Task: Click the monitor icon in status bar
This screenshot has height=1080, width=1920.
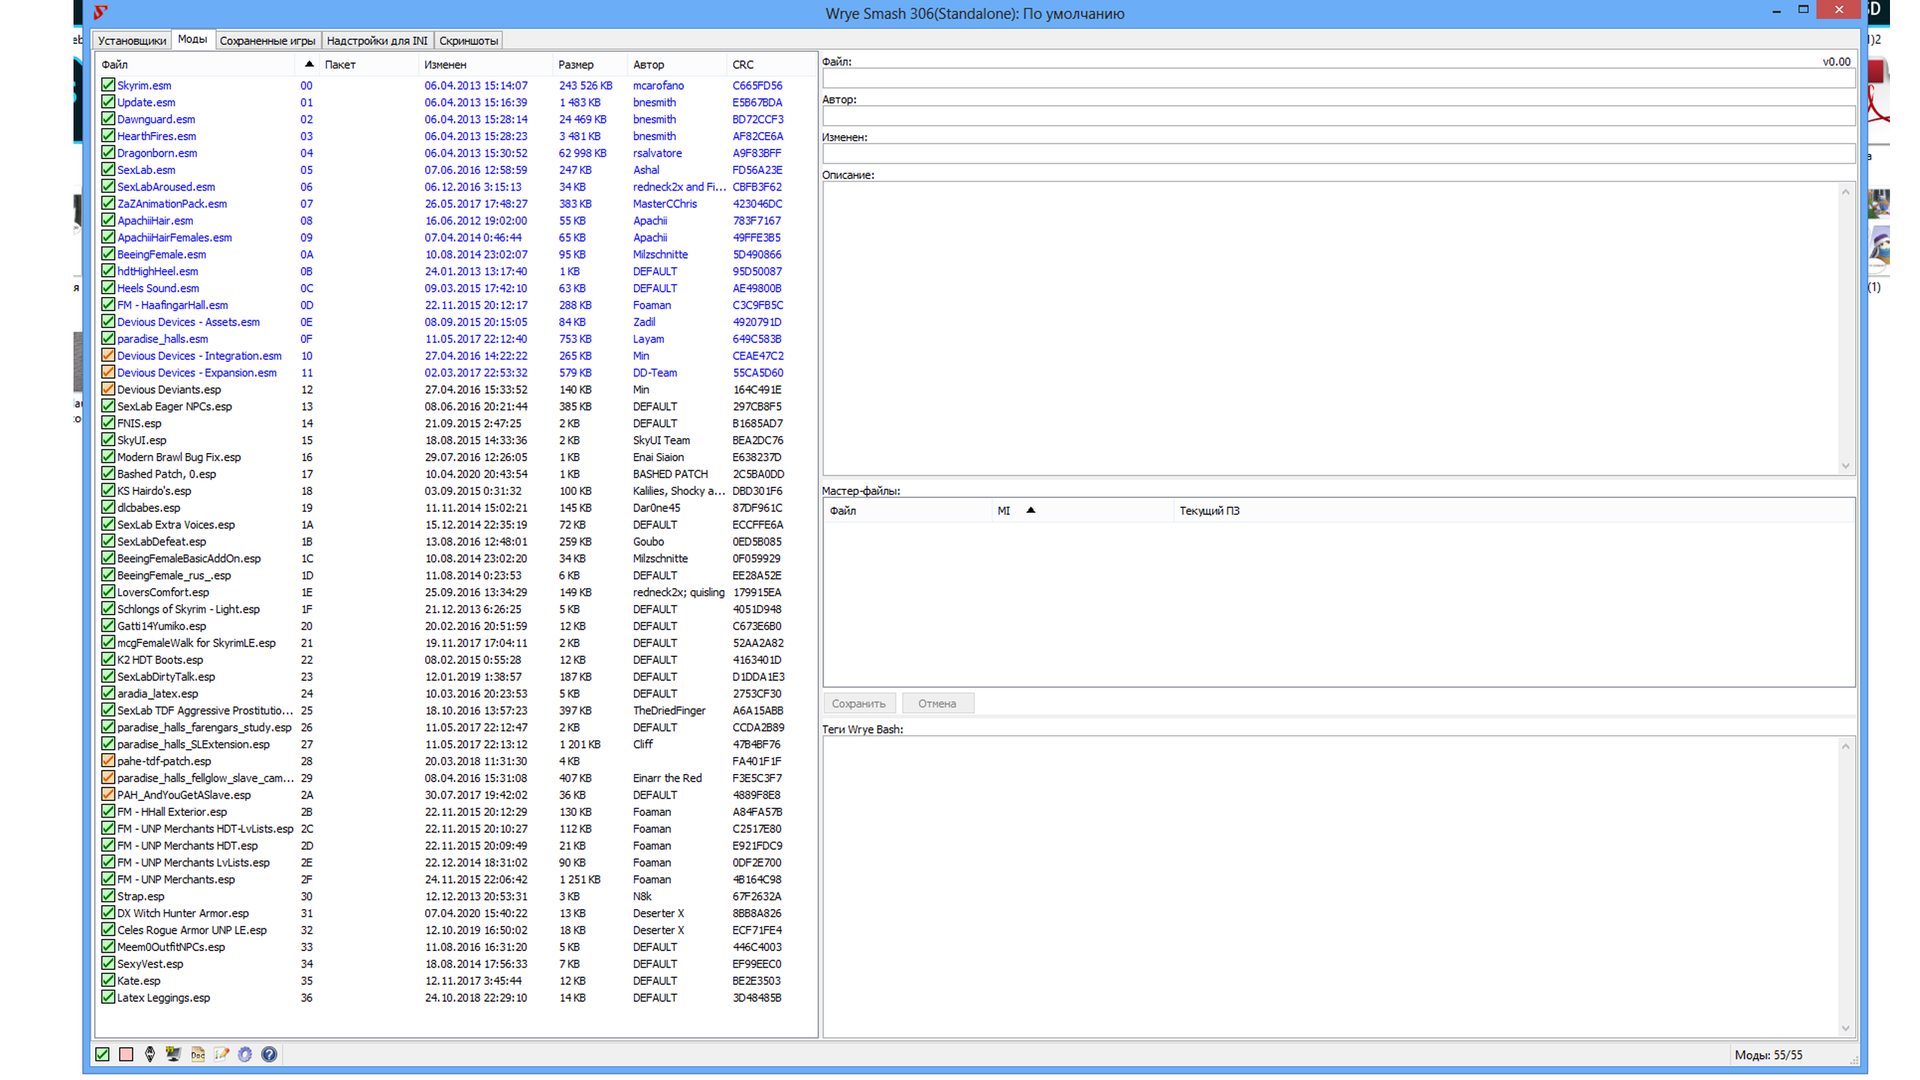Action: coord(173,1054)
